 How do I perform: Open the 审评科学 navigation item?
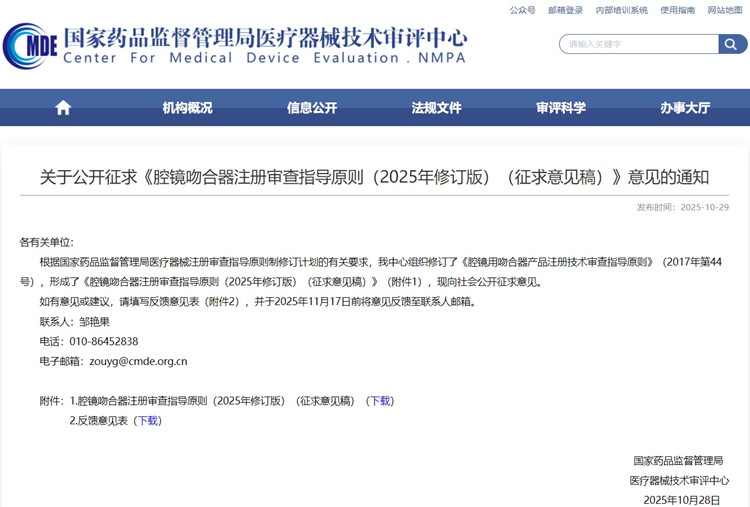coord(561,108)
